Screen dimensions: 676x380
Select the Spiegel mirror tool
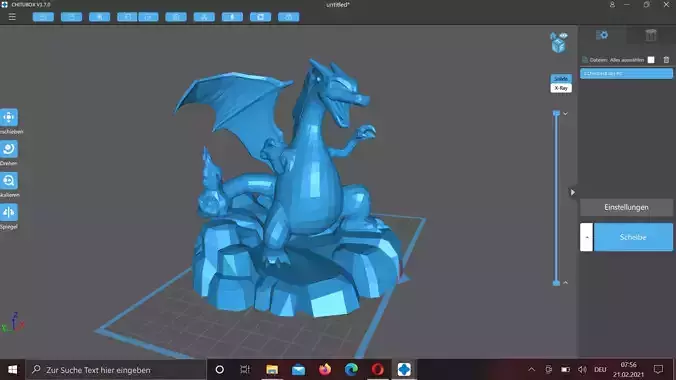coord(9,212)
